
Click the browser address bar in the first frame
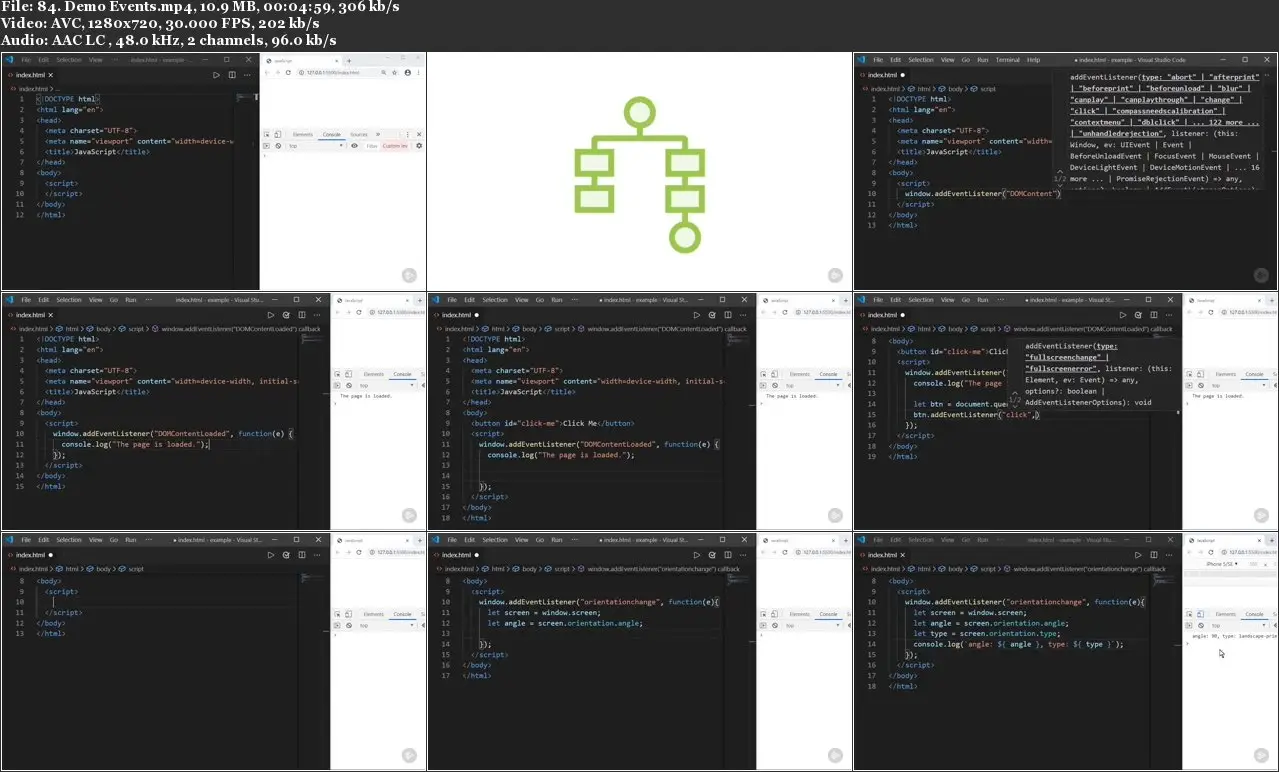point(338,73)
